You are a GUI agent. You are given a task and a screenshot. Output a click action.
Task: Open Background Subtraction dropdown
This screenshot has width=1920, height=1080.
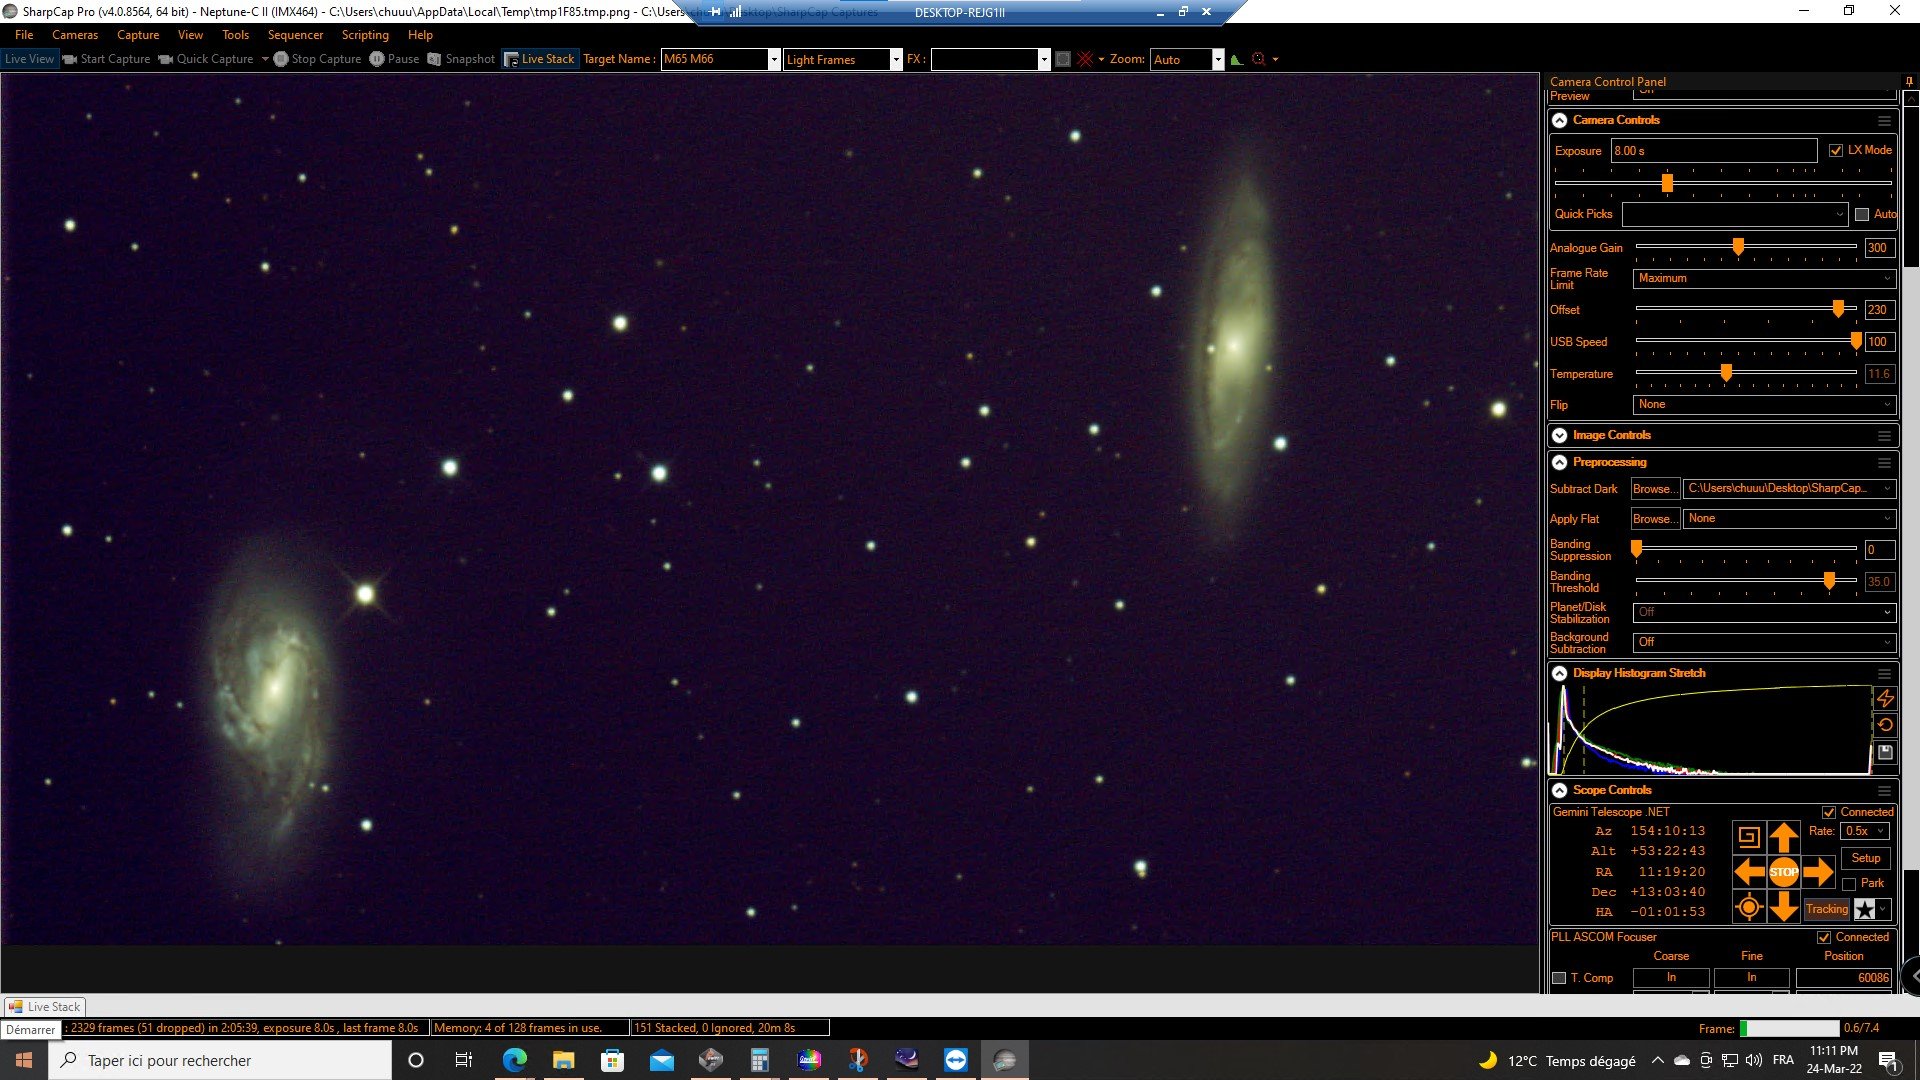click(x=1765, y=642)
